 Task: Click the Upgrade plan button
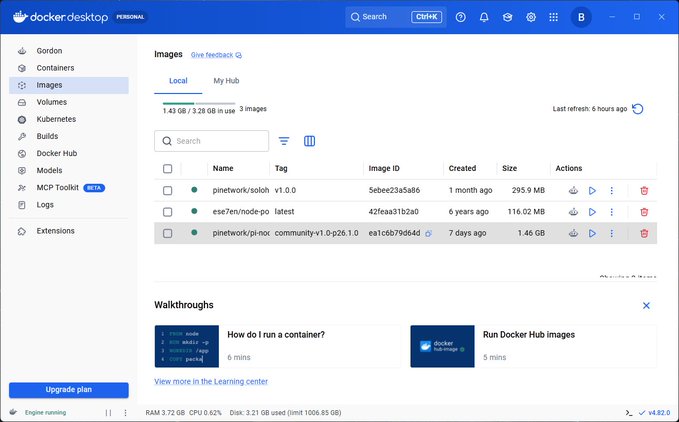(68, 390)
